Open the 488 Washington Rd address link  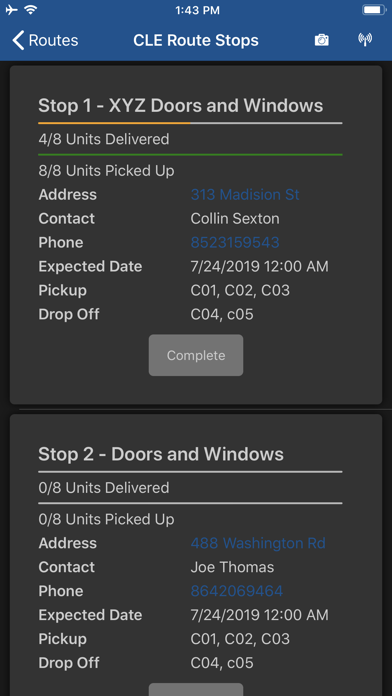coord(258,543)
